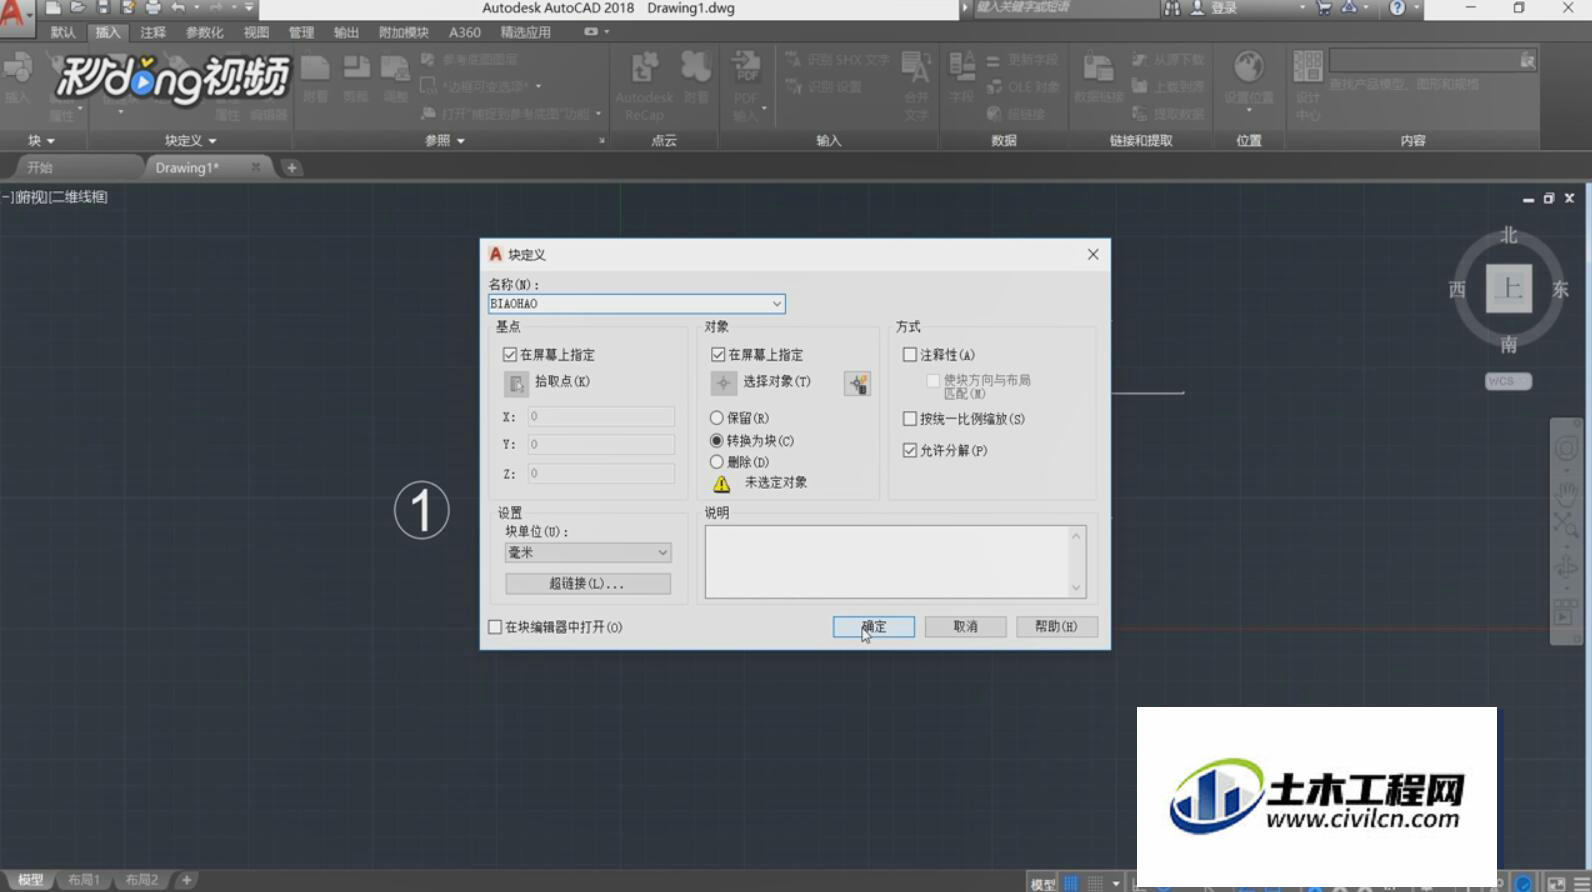The height and width of the screenshot is (892, 1592).
Task: Switch to the 参数化 ribbon tab
Action: click(204, 32)
